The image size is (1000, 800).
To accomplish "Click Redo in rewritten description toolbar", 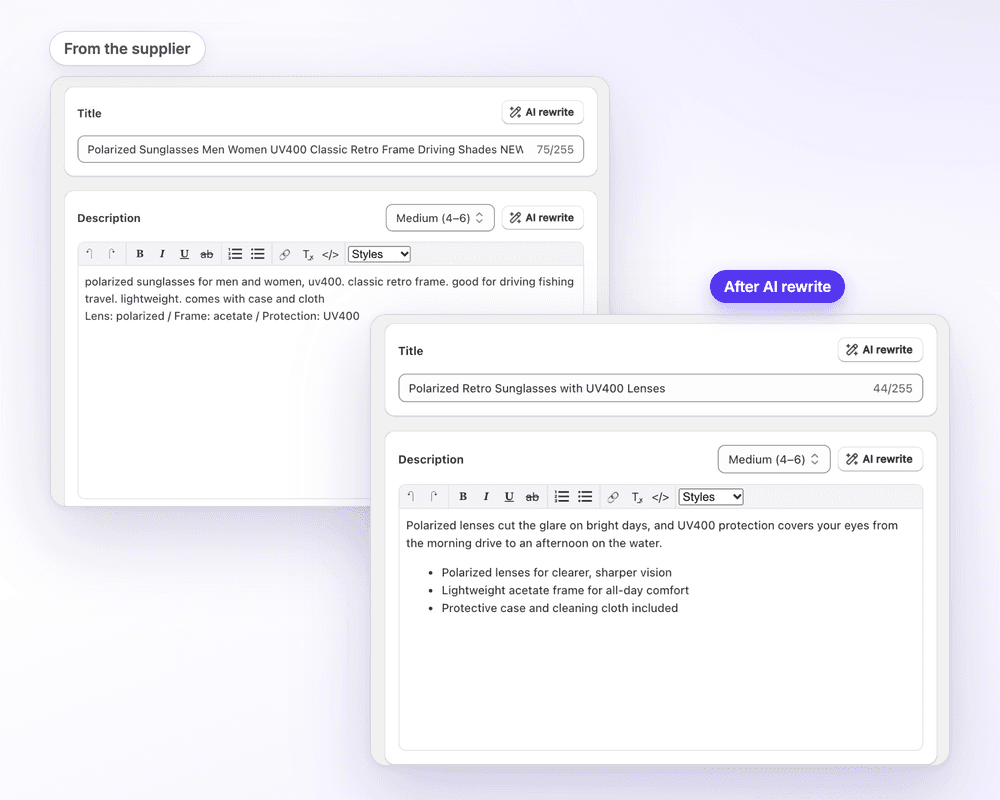I will coord(434,496).
